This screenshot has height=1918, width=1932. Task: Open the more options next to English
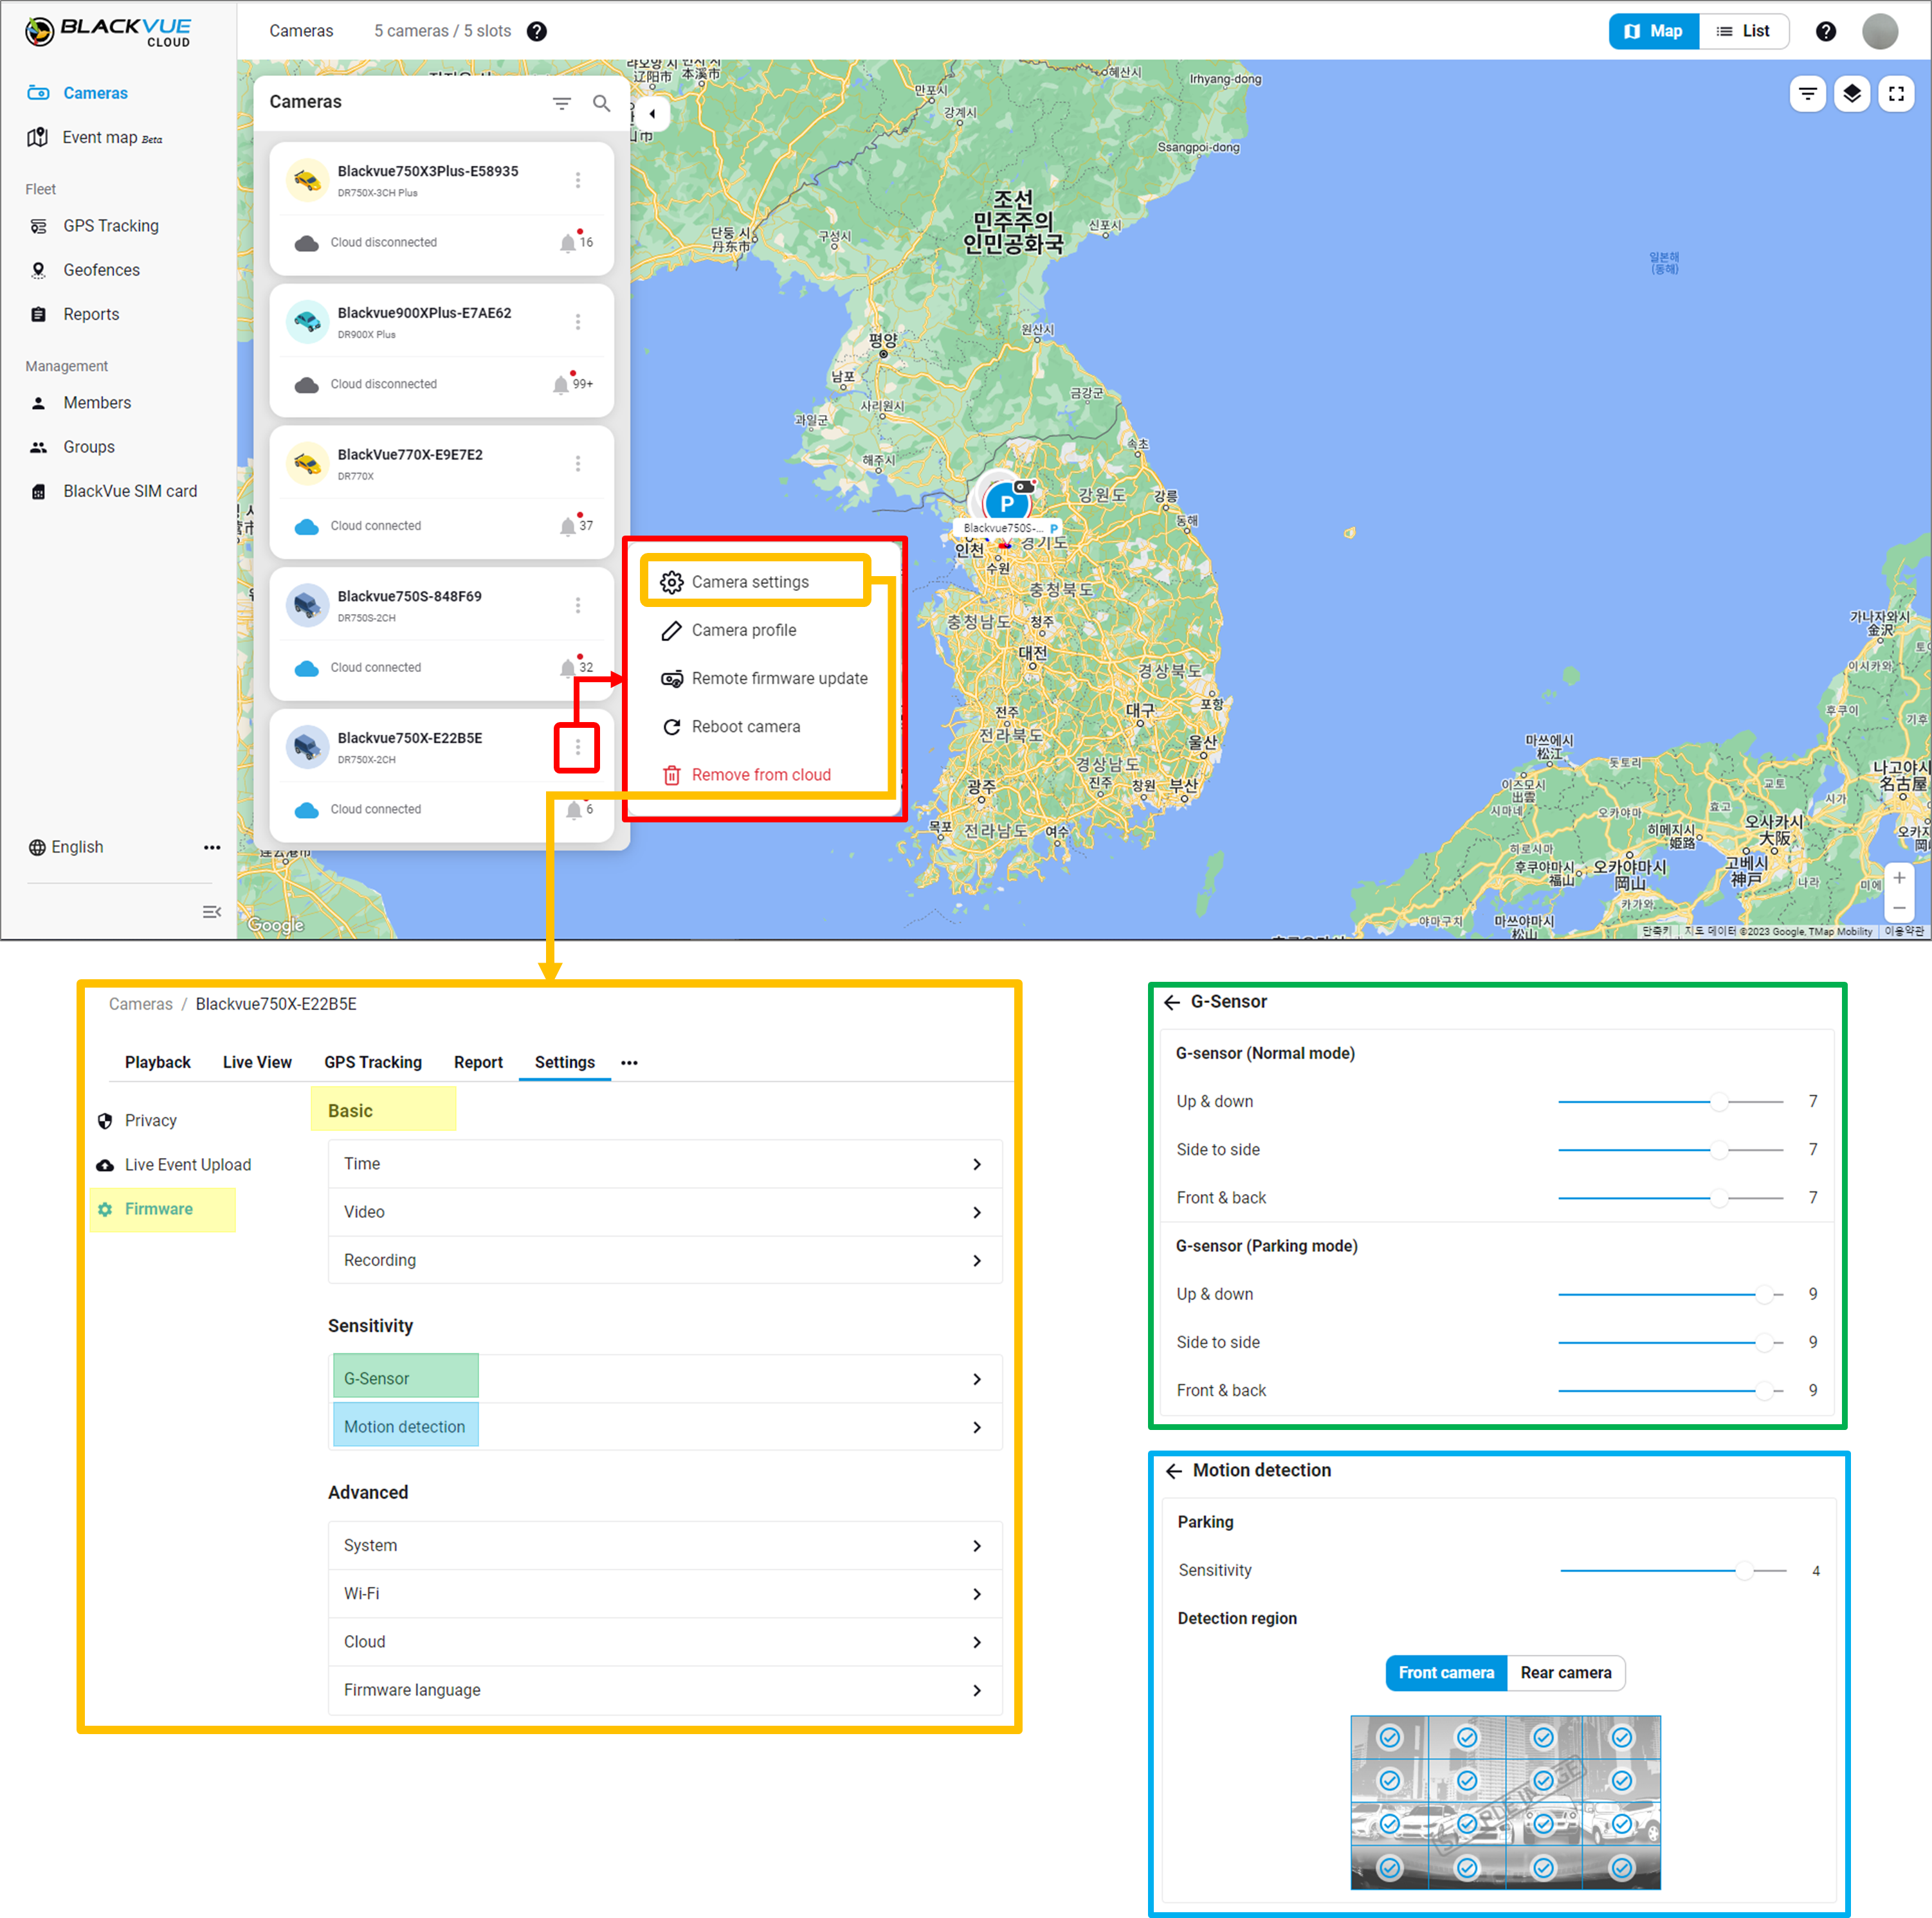point(212,847)
